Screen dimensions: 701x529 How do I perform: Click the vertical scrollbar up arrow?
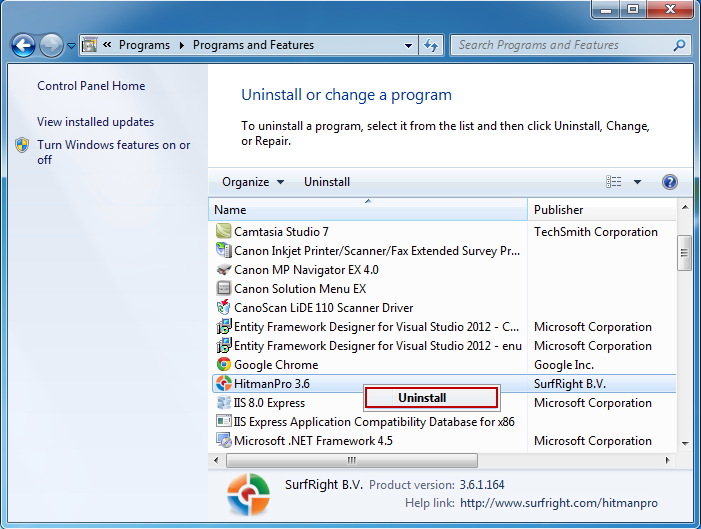684,207
